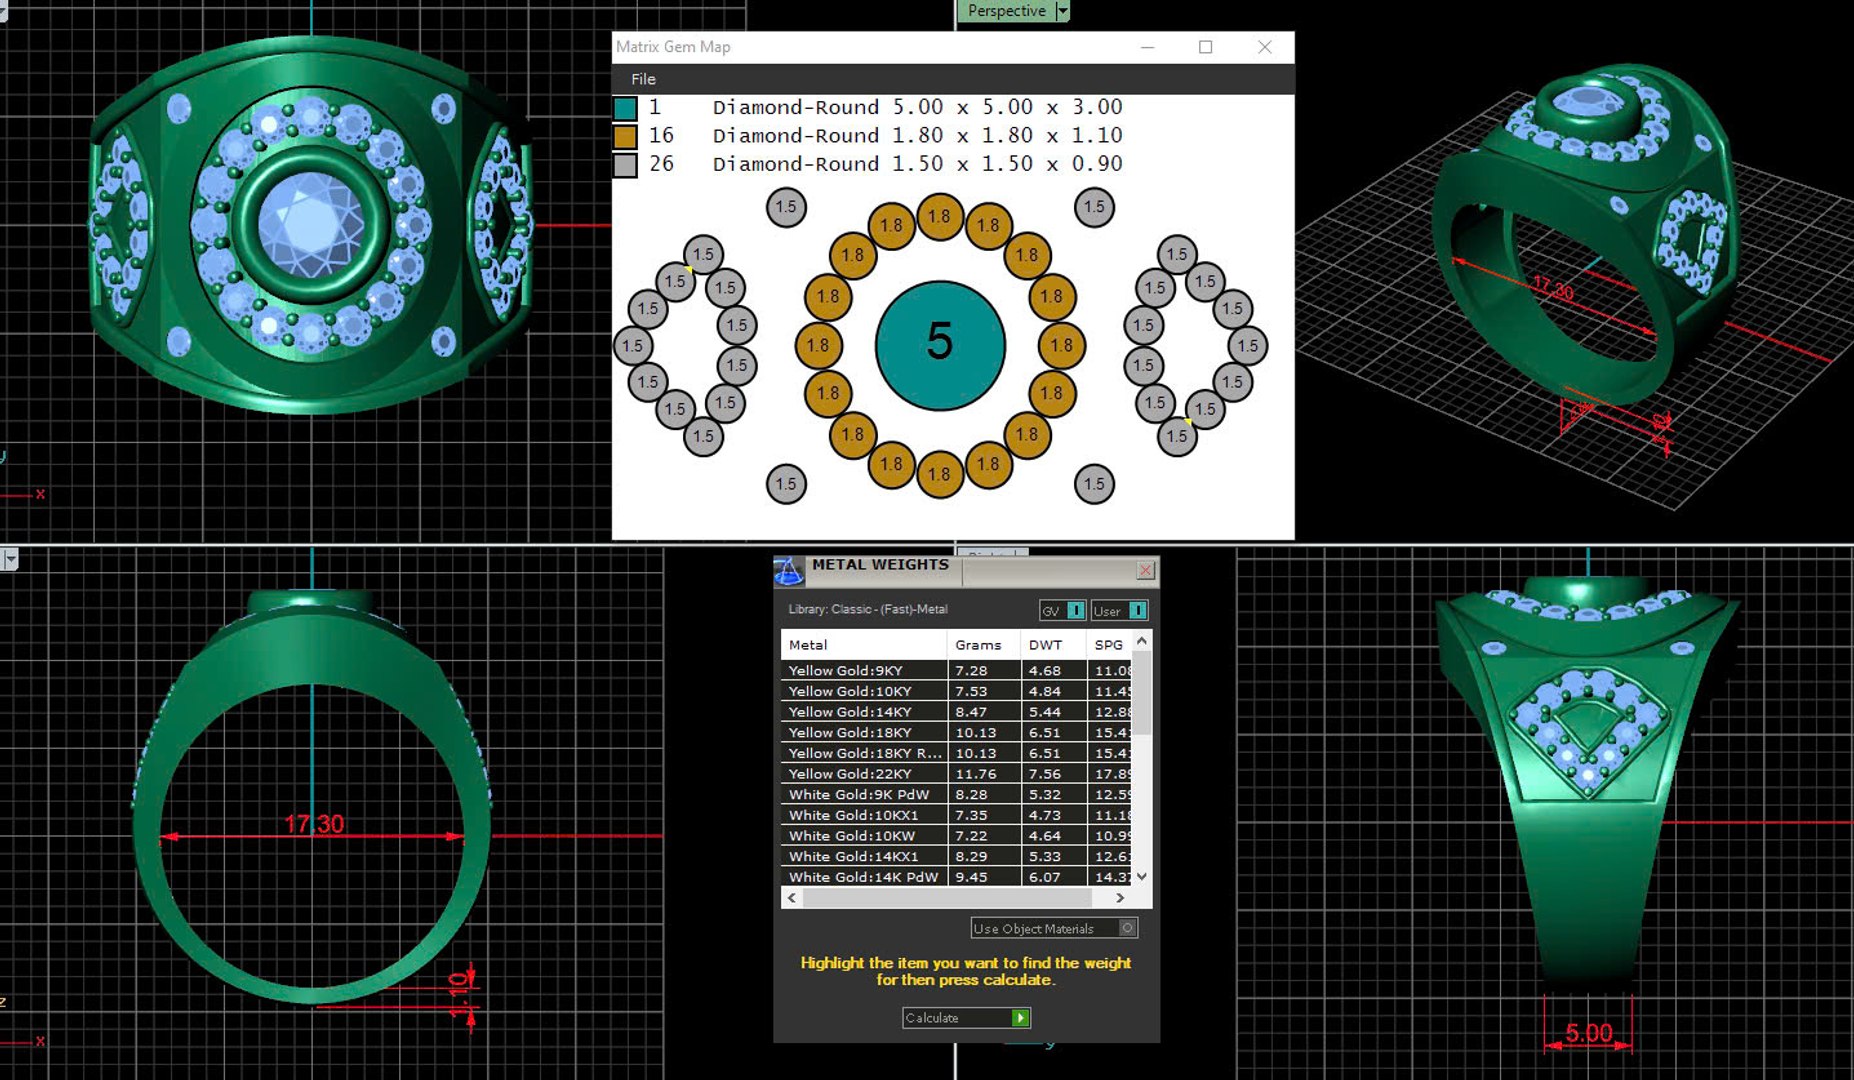The height and width of the screenshot is (1080, 1854).
Task: Close the Metal Weights panel
Action: [1146, 570]
